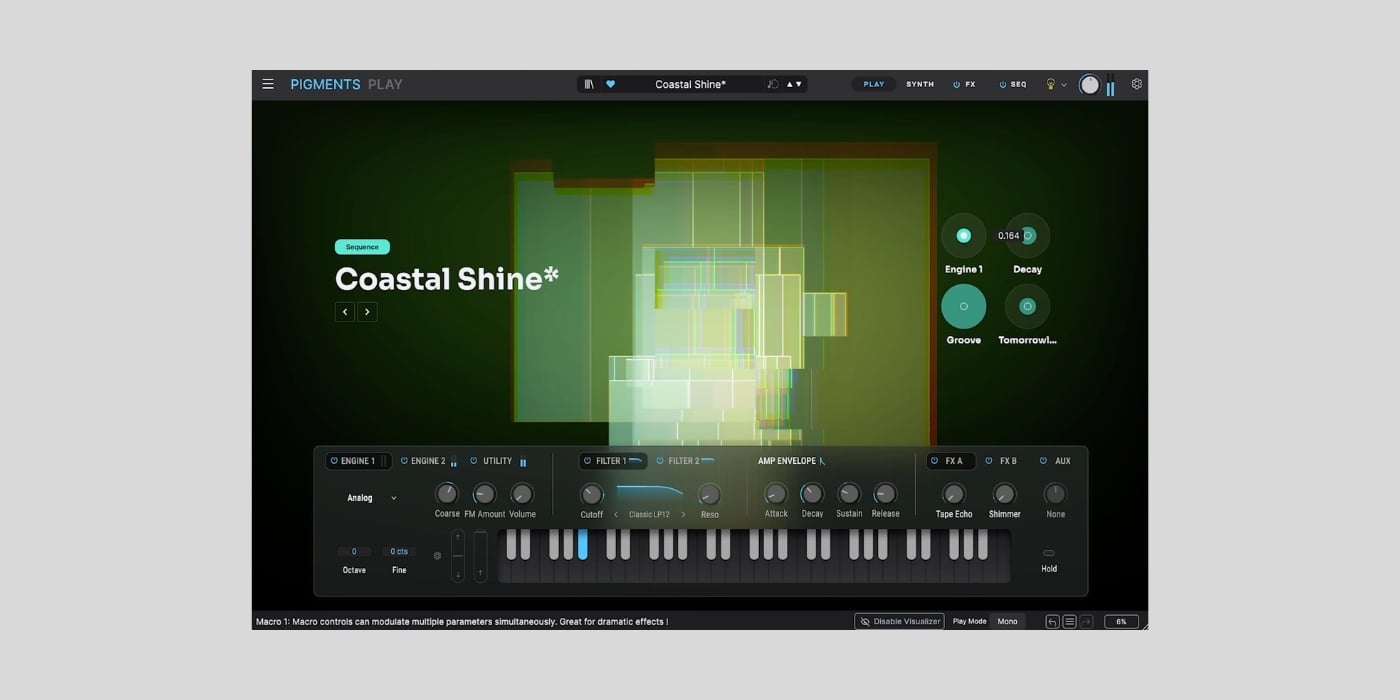1400x700 pixels.
Task: Click the master volume knob
Action: click(1089, 85)
